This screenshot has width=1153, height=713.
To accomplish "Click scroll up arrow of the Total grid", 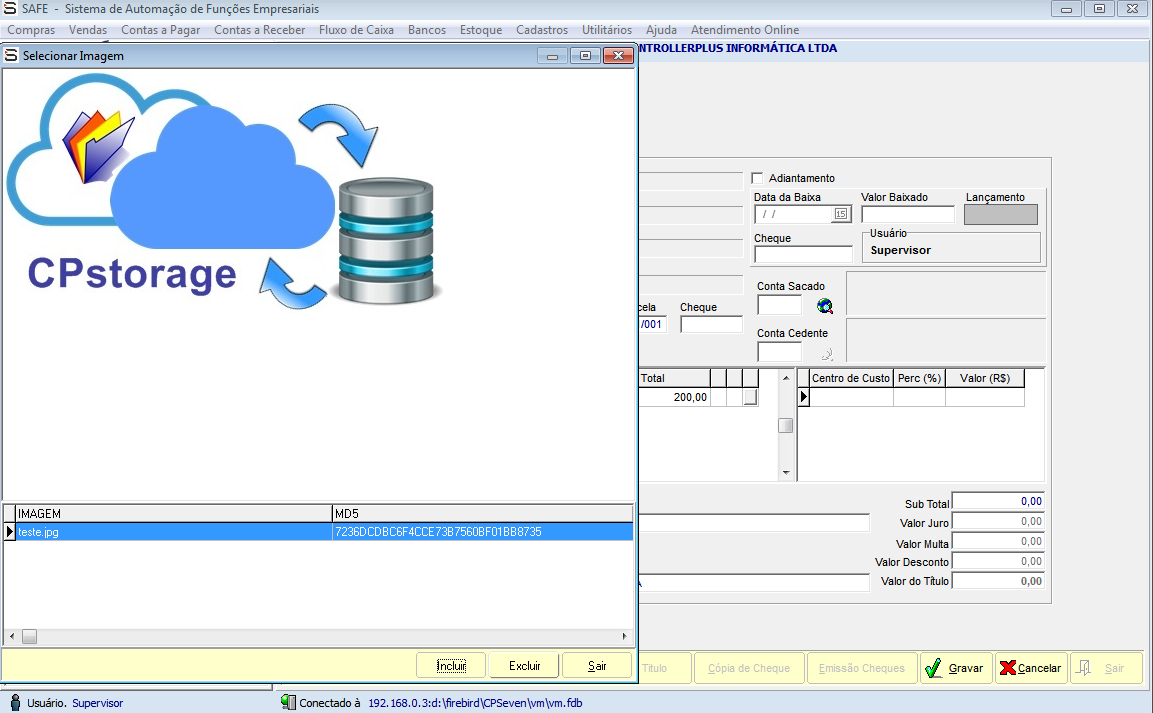I will point(786,378).
